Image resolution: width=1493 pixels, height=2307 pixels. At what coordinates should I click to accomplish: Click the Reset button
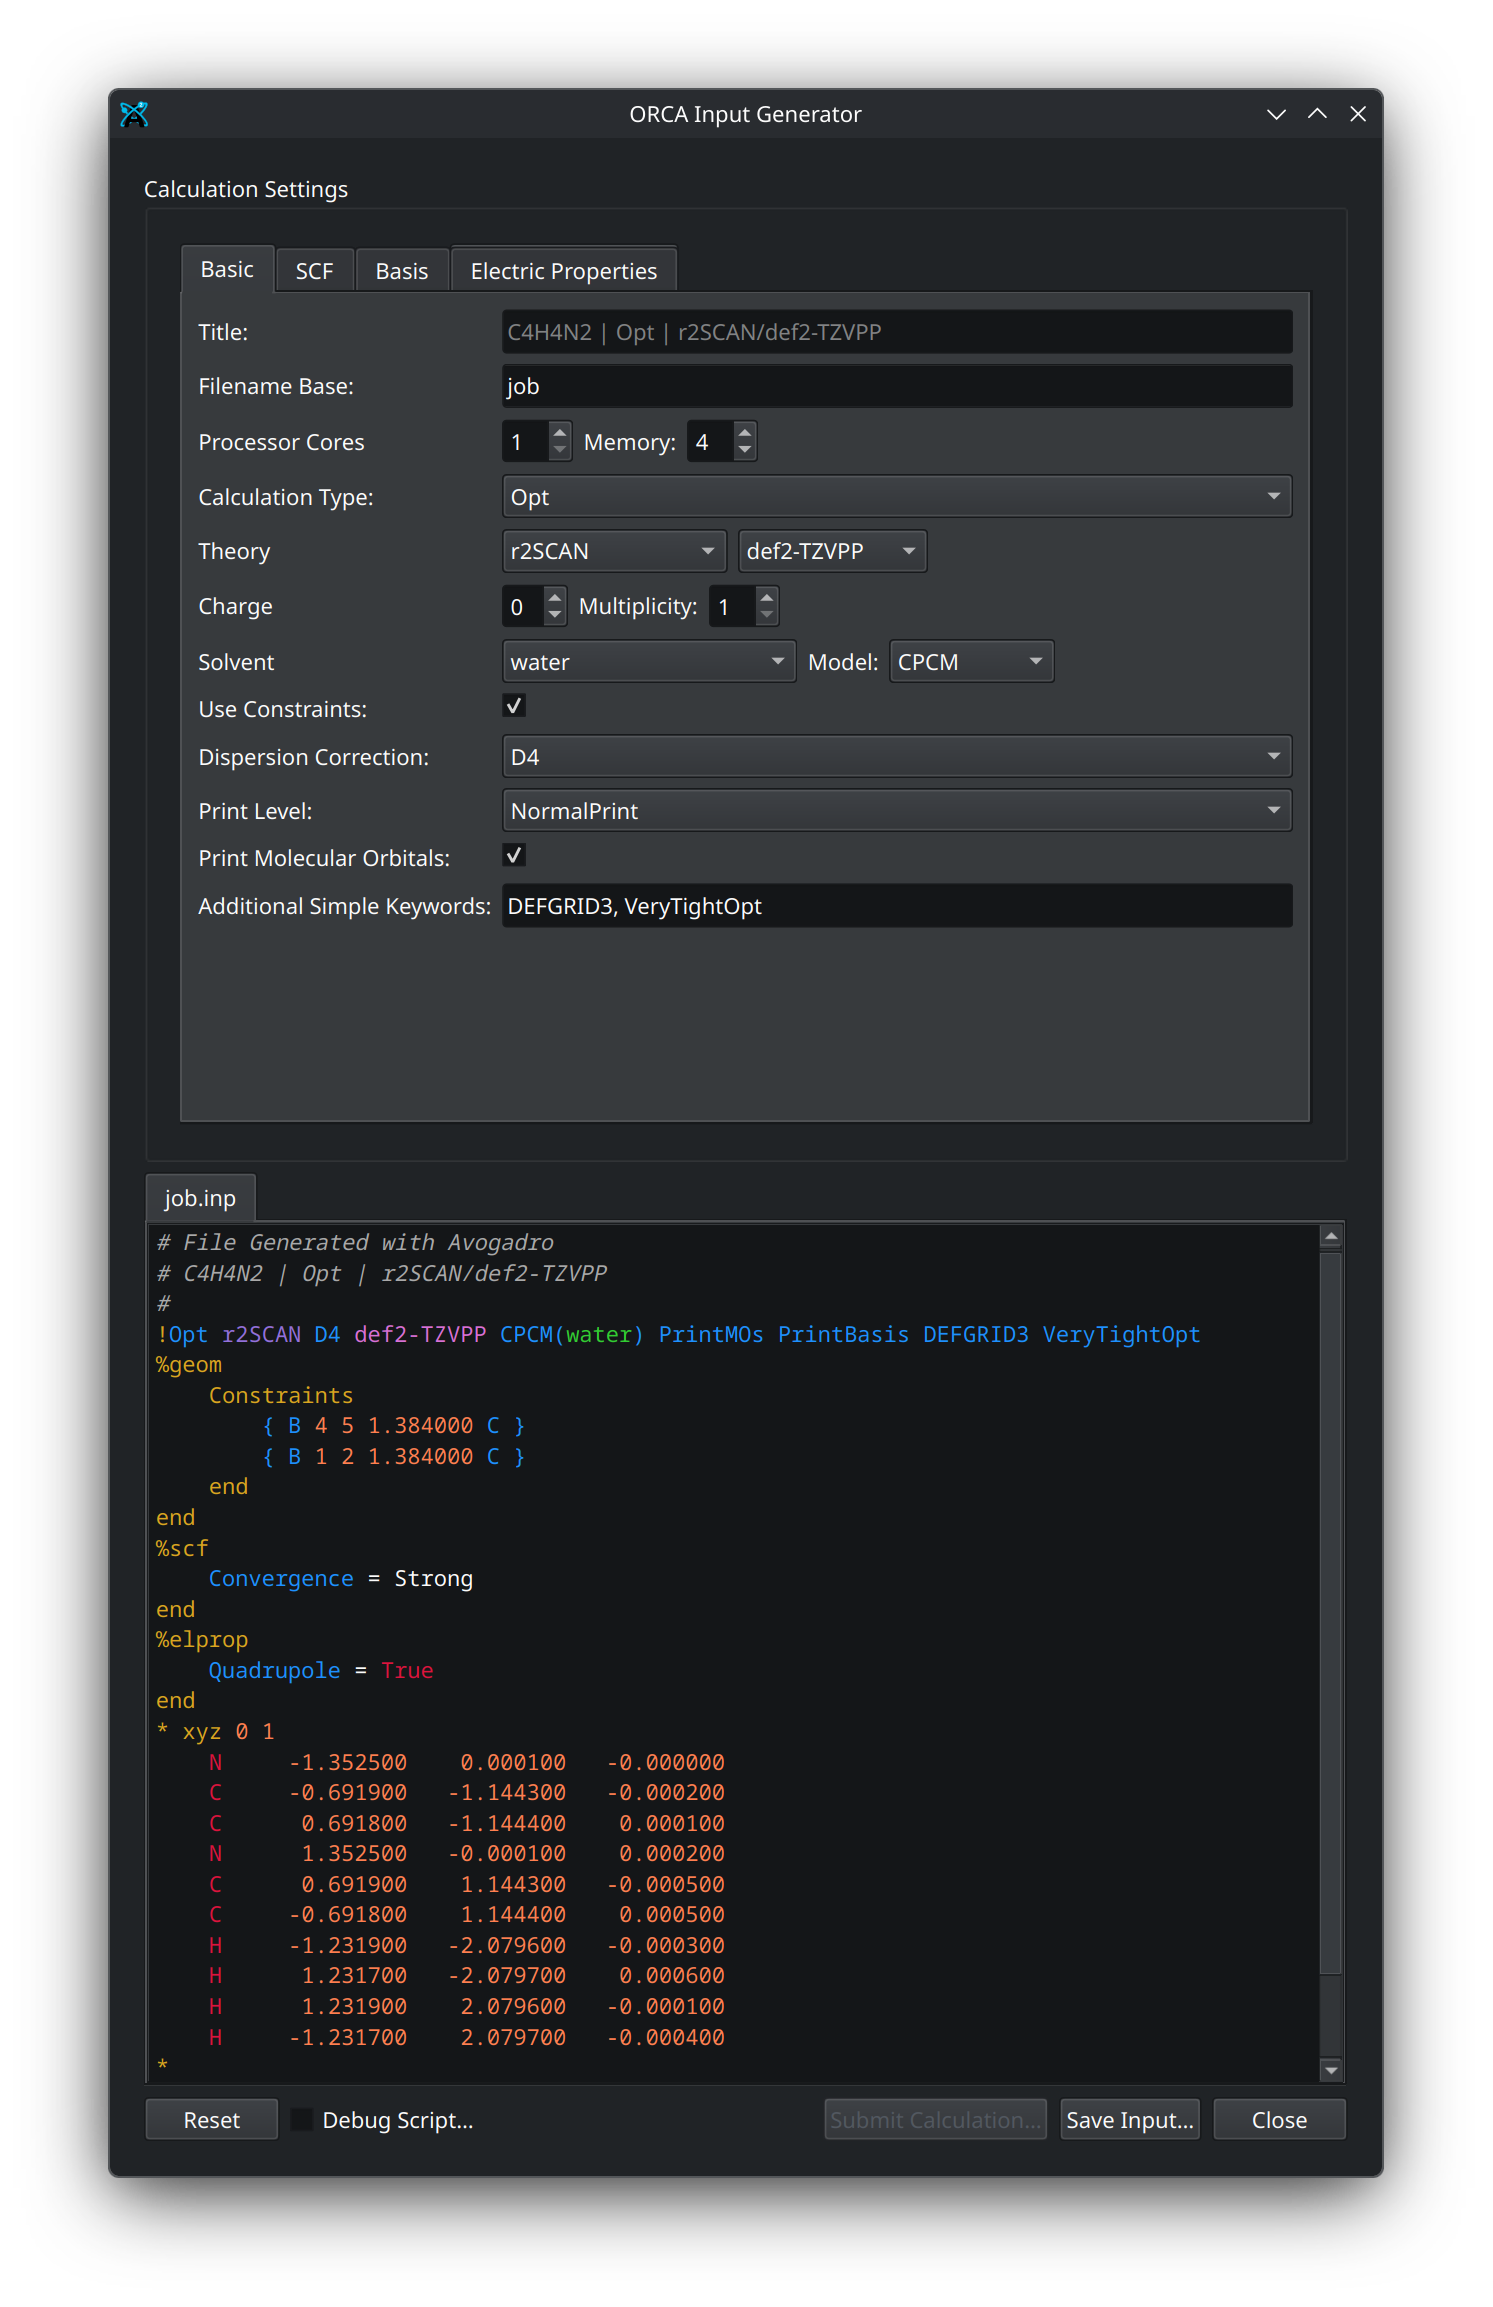pos(211,2120)
